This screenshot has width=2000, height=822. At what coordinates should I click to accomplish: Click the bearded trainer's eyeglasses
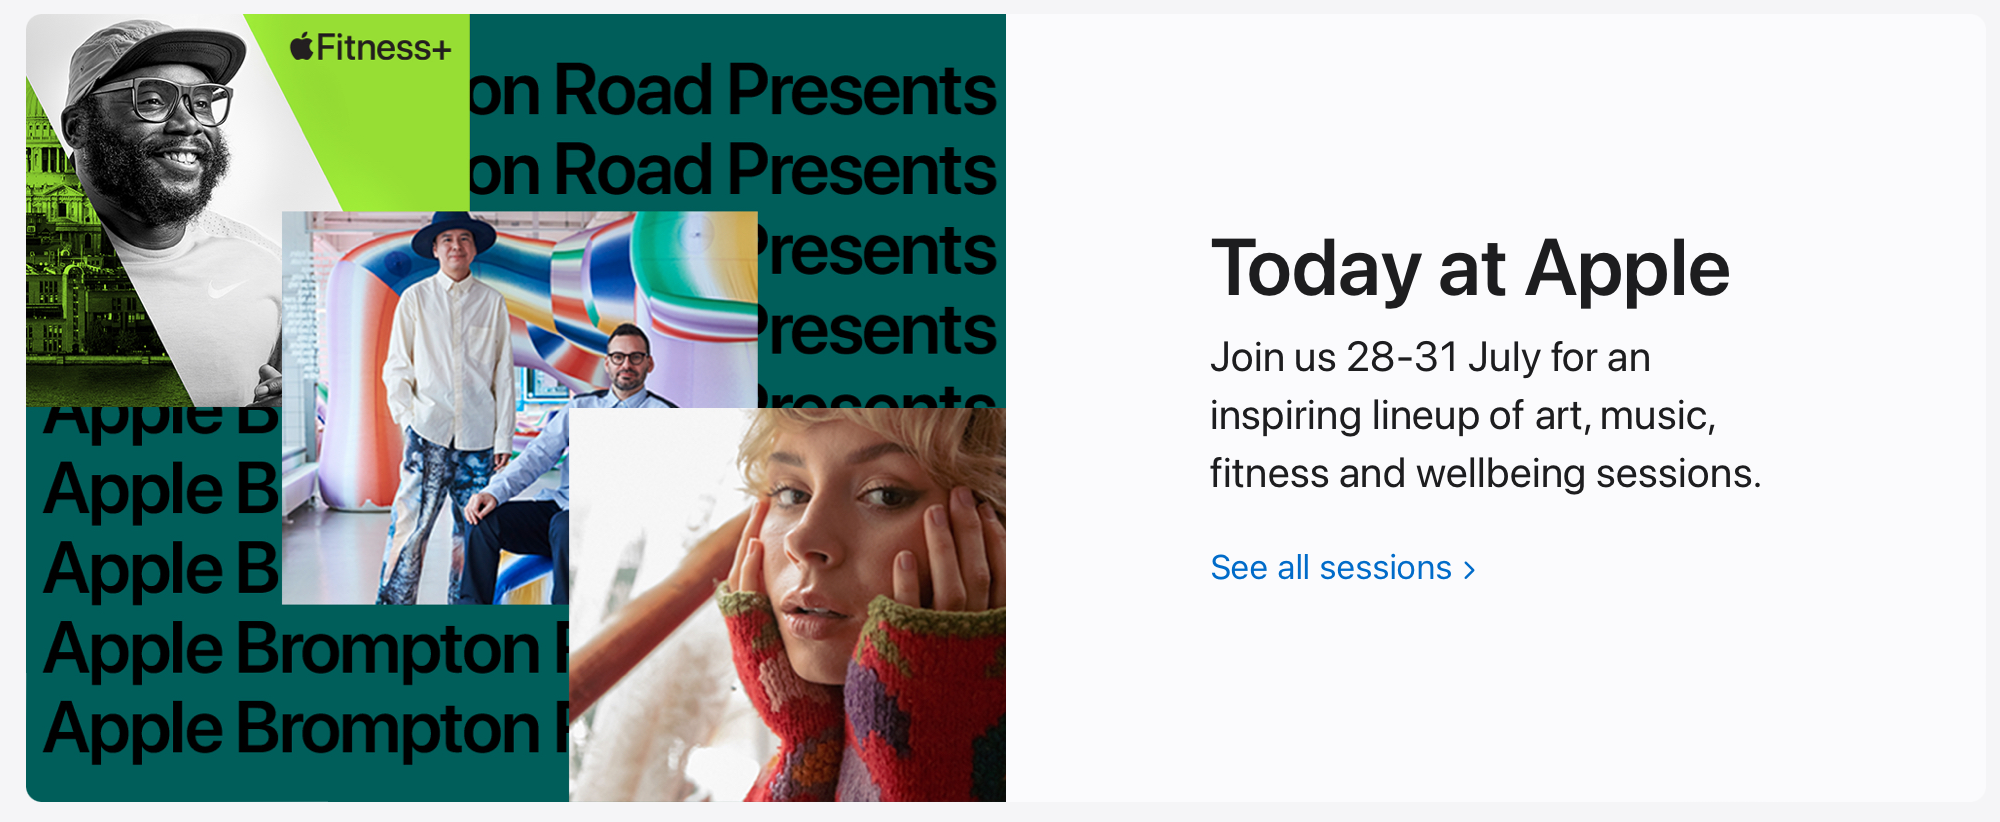click(x=176, y=101)
